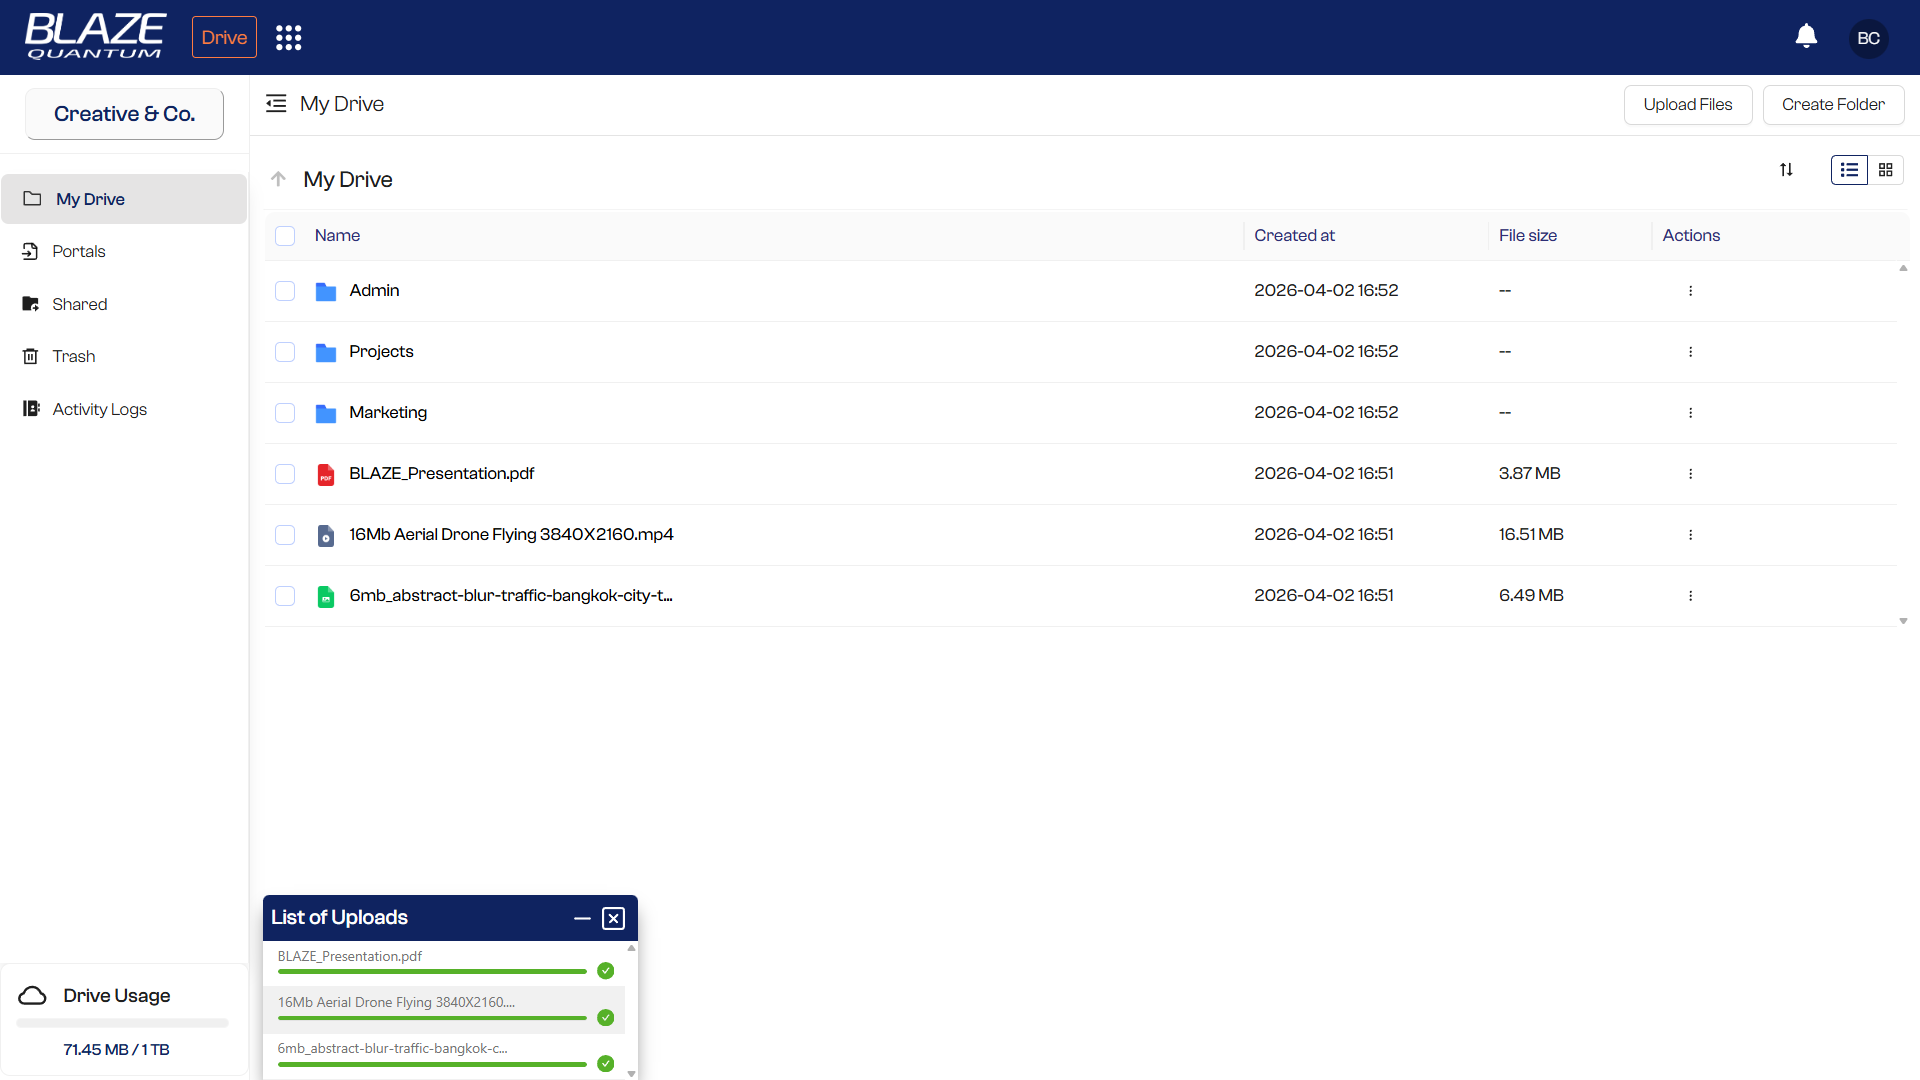Image resolution: width=1920 pixels, height=1080 pixels.
Task: Switch to list view layout
Action: point(1849,170)
